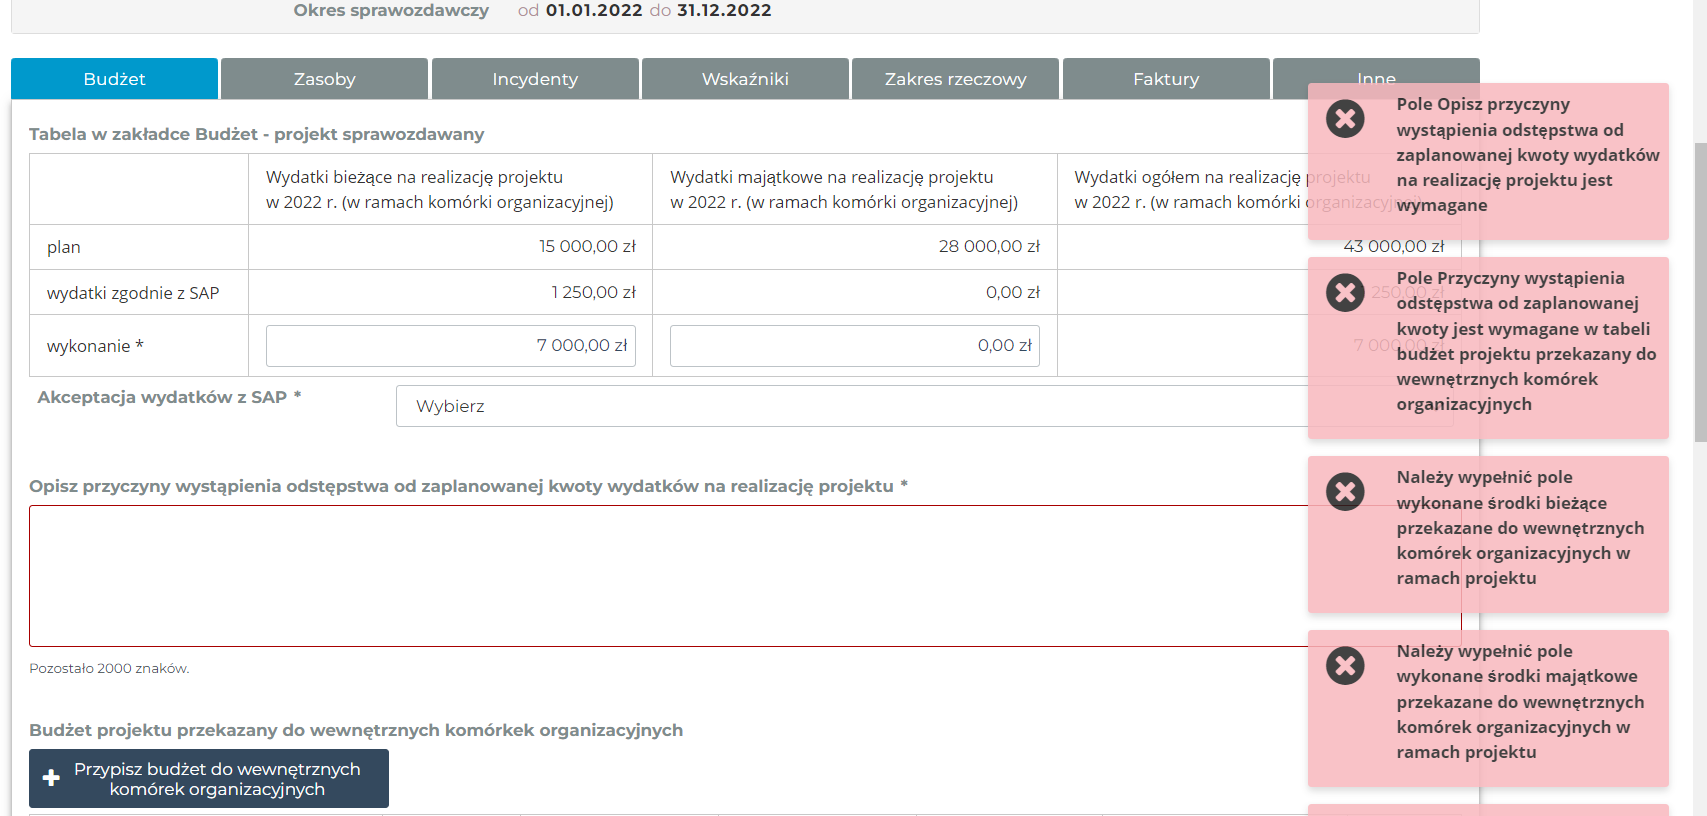Open the Inne tab
This screenshot has width=1707, height=816.
[1290, 72]
